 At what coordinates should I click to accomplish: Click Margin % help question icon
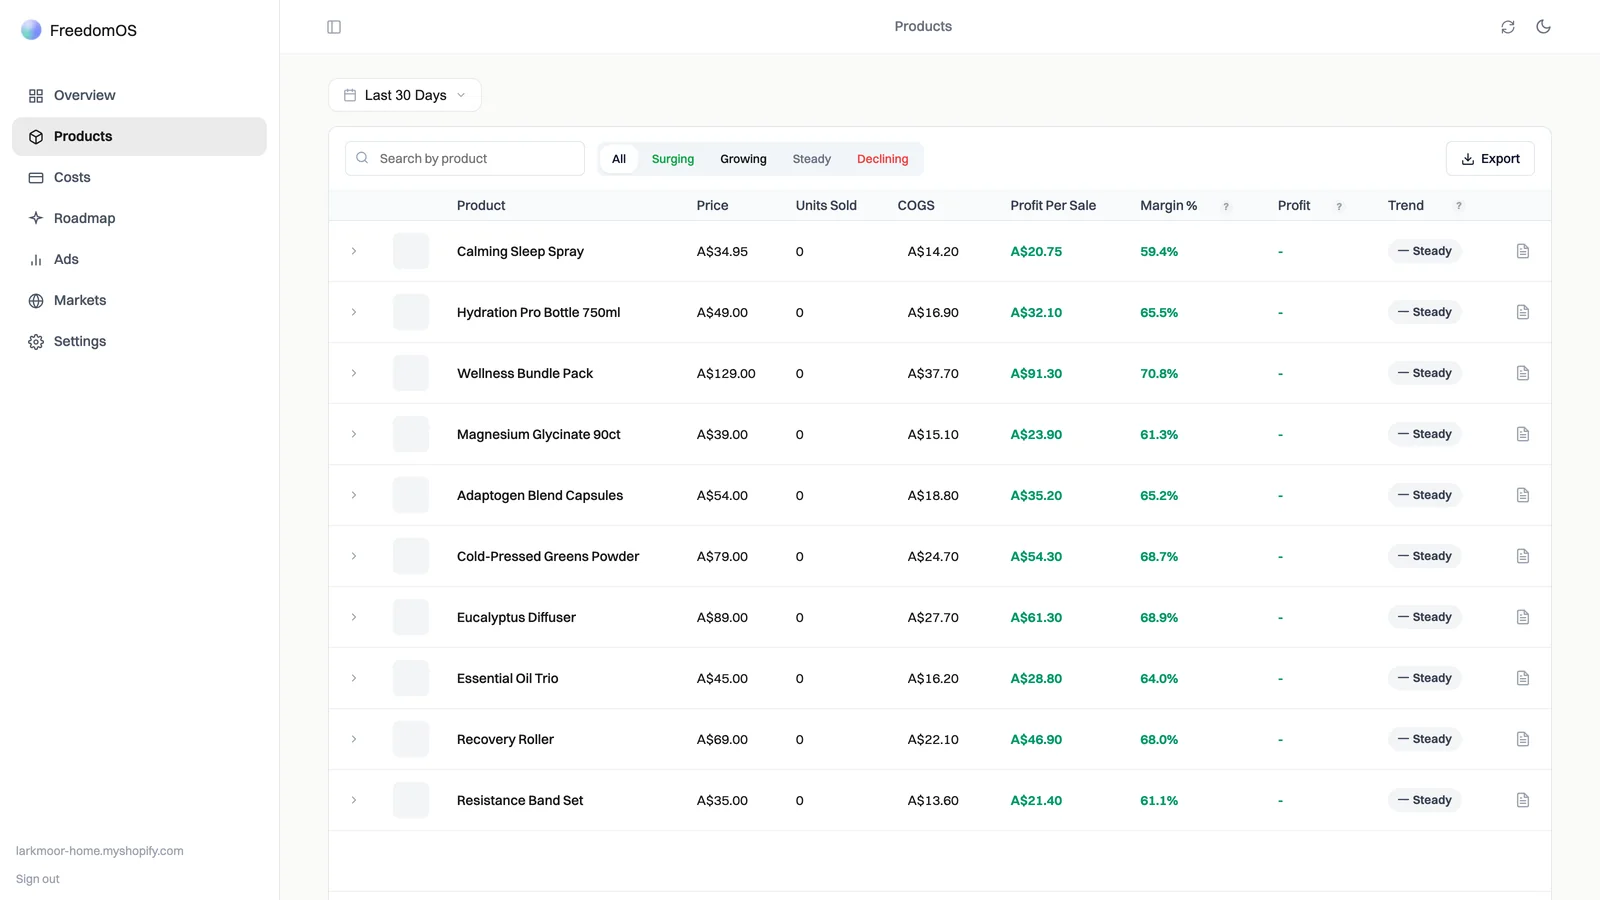(1226, 206)
